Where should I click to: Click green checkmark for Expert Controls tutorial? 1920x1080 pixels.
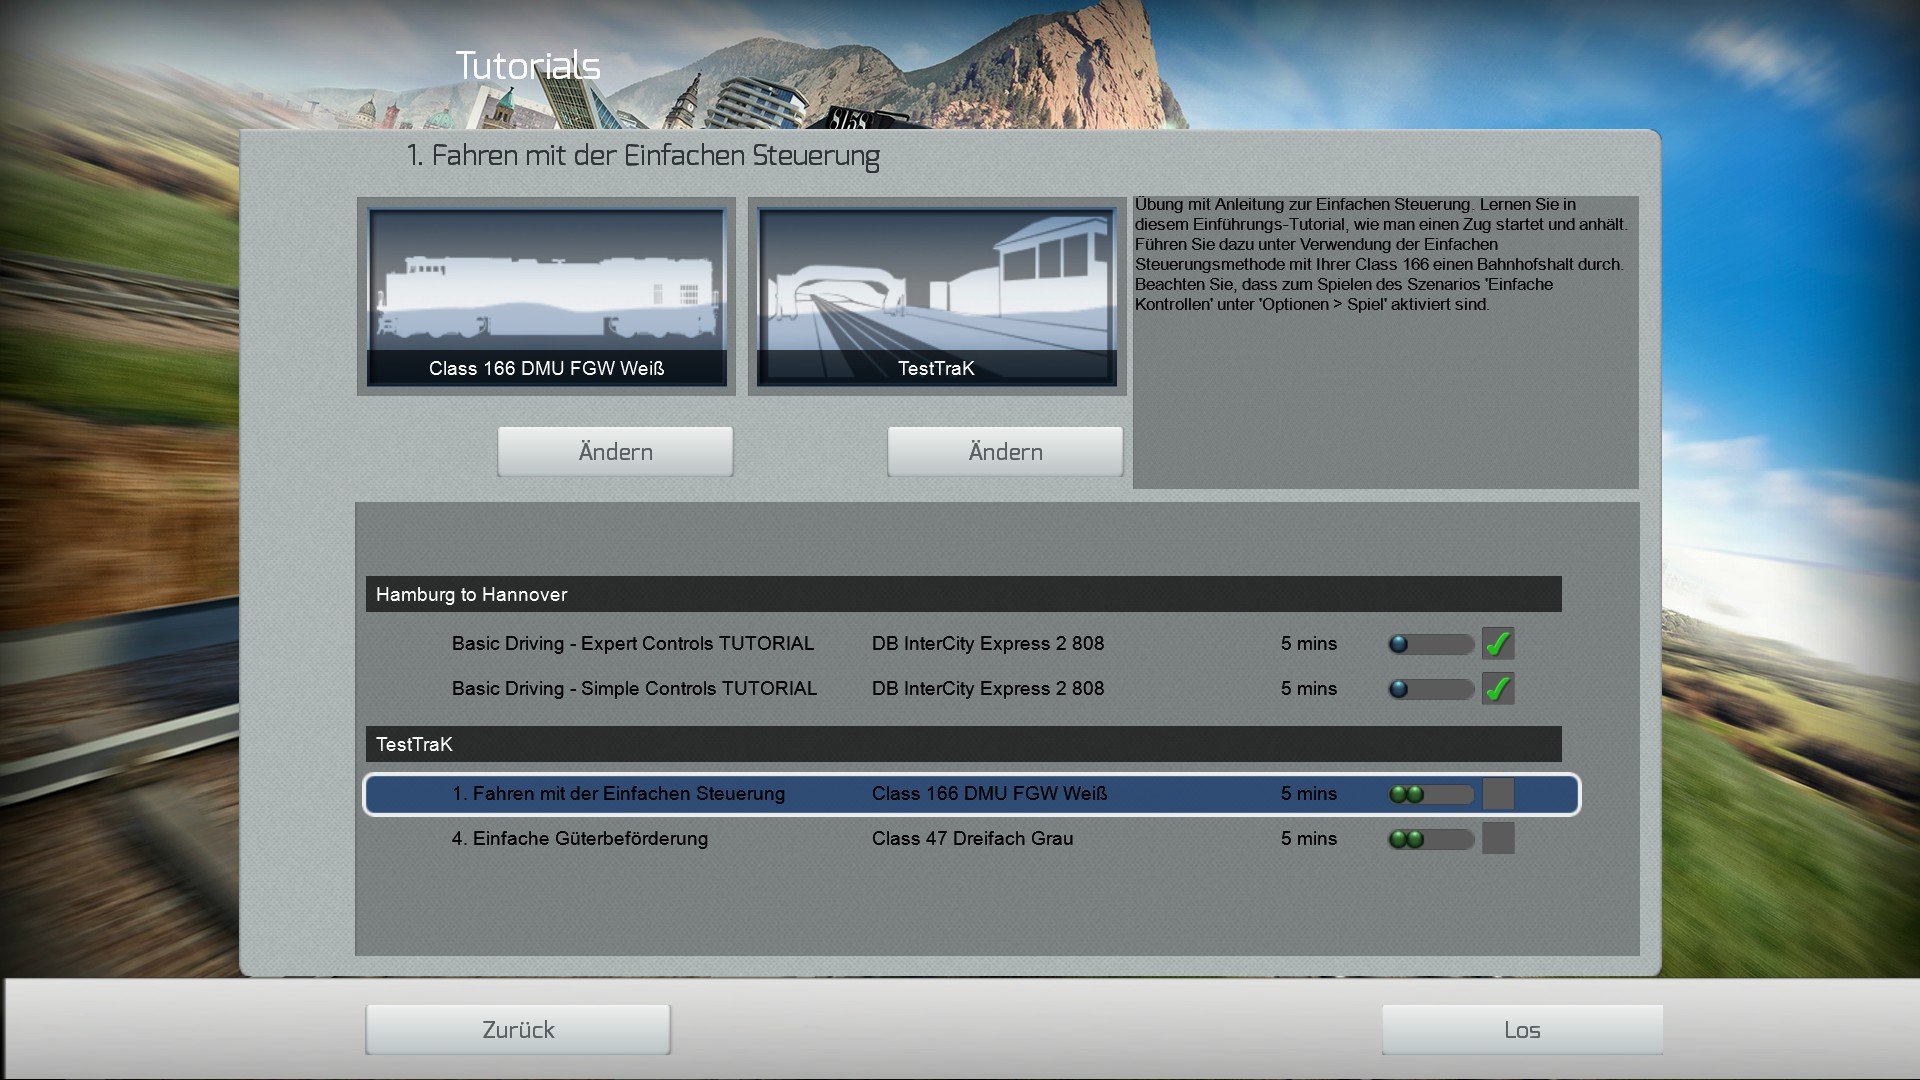coord(1497,644)
